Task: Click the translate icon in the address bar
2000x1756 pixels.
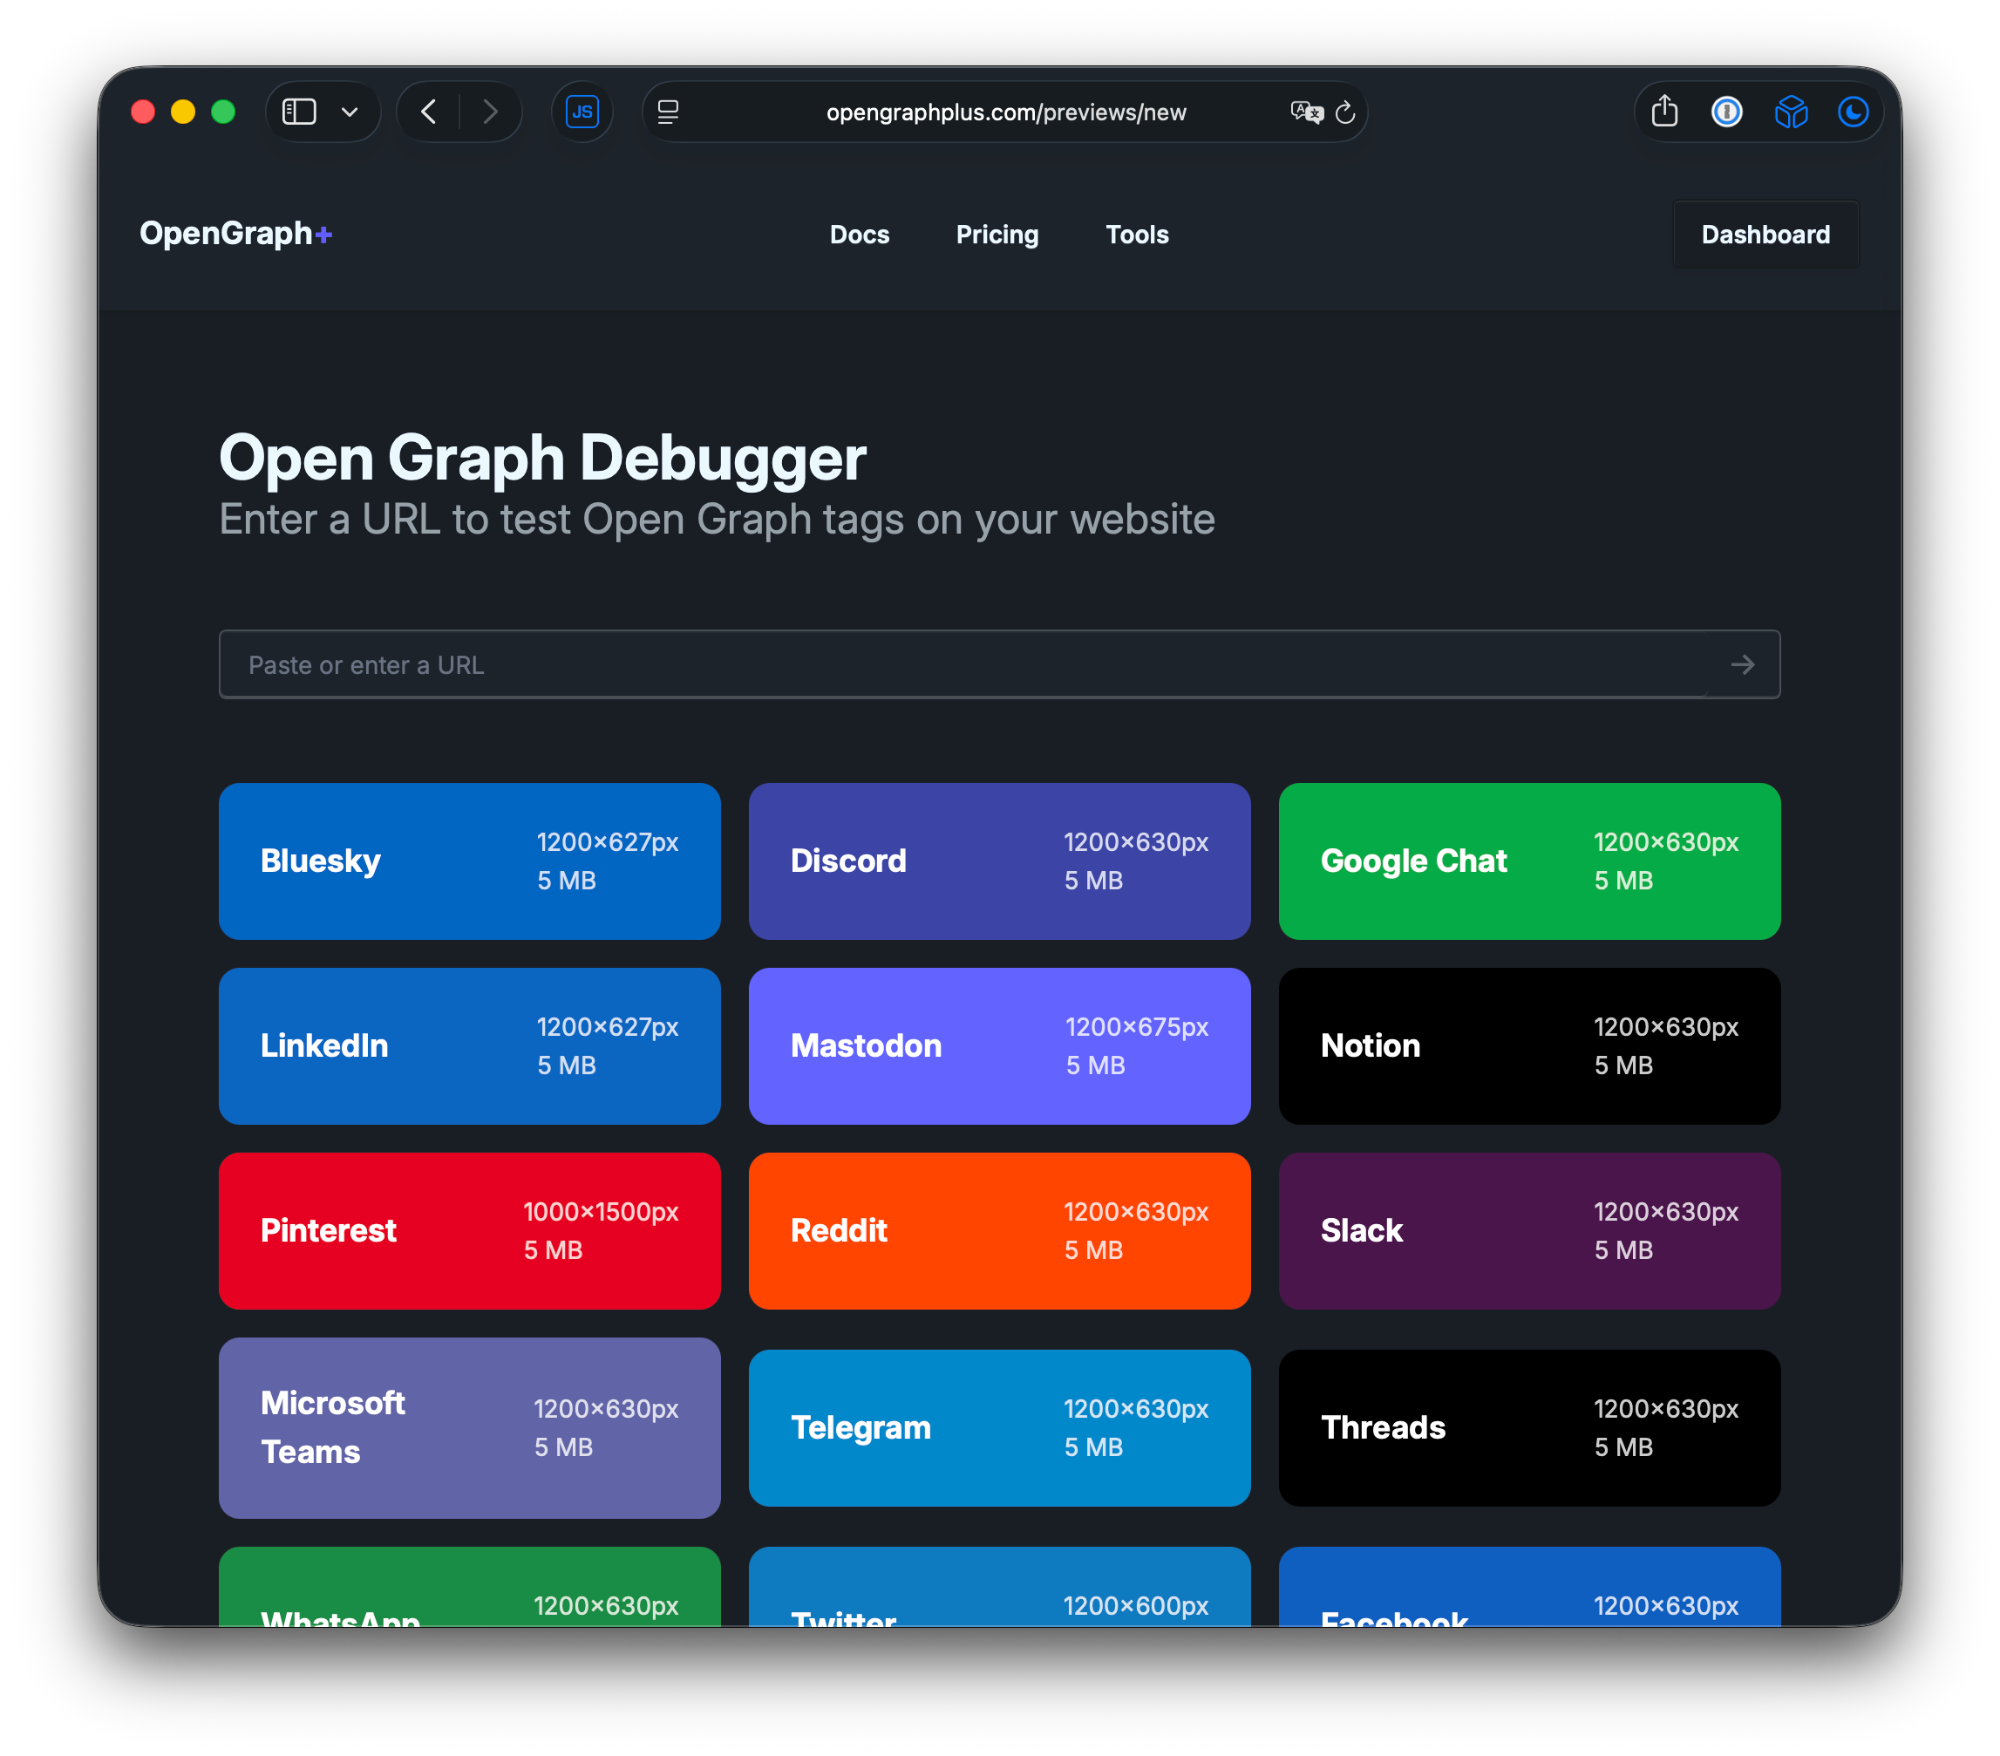Action: (1305, 112)
